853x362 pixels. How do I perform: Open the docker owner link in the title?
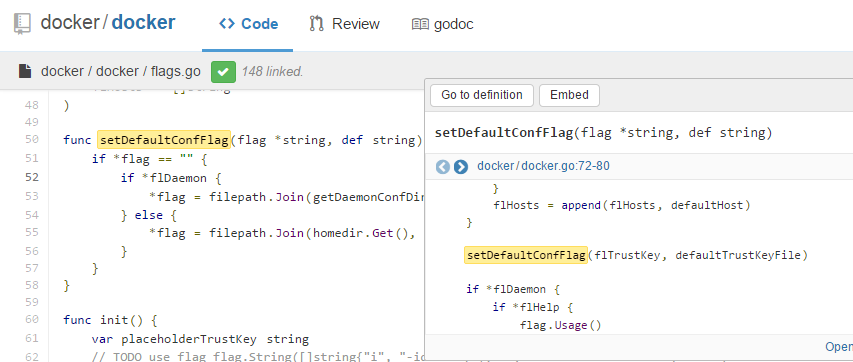tap(70, 23)
